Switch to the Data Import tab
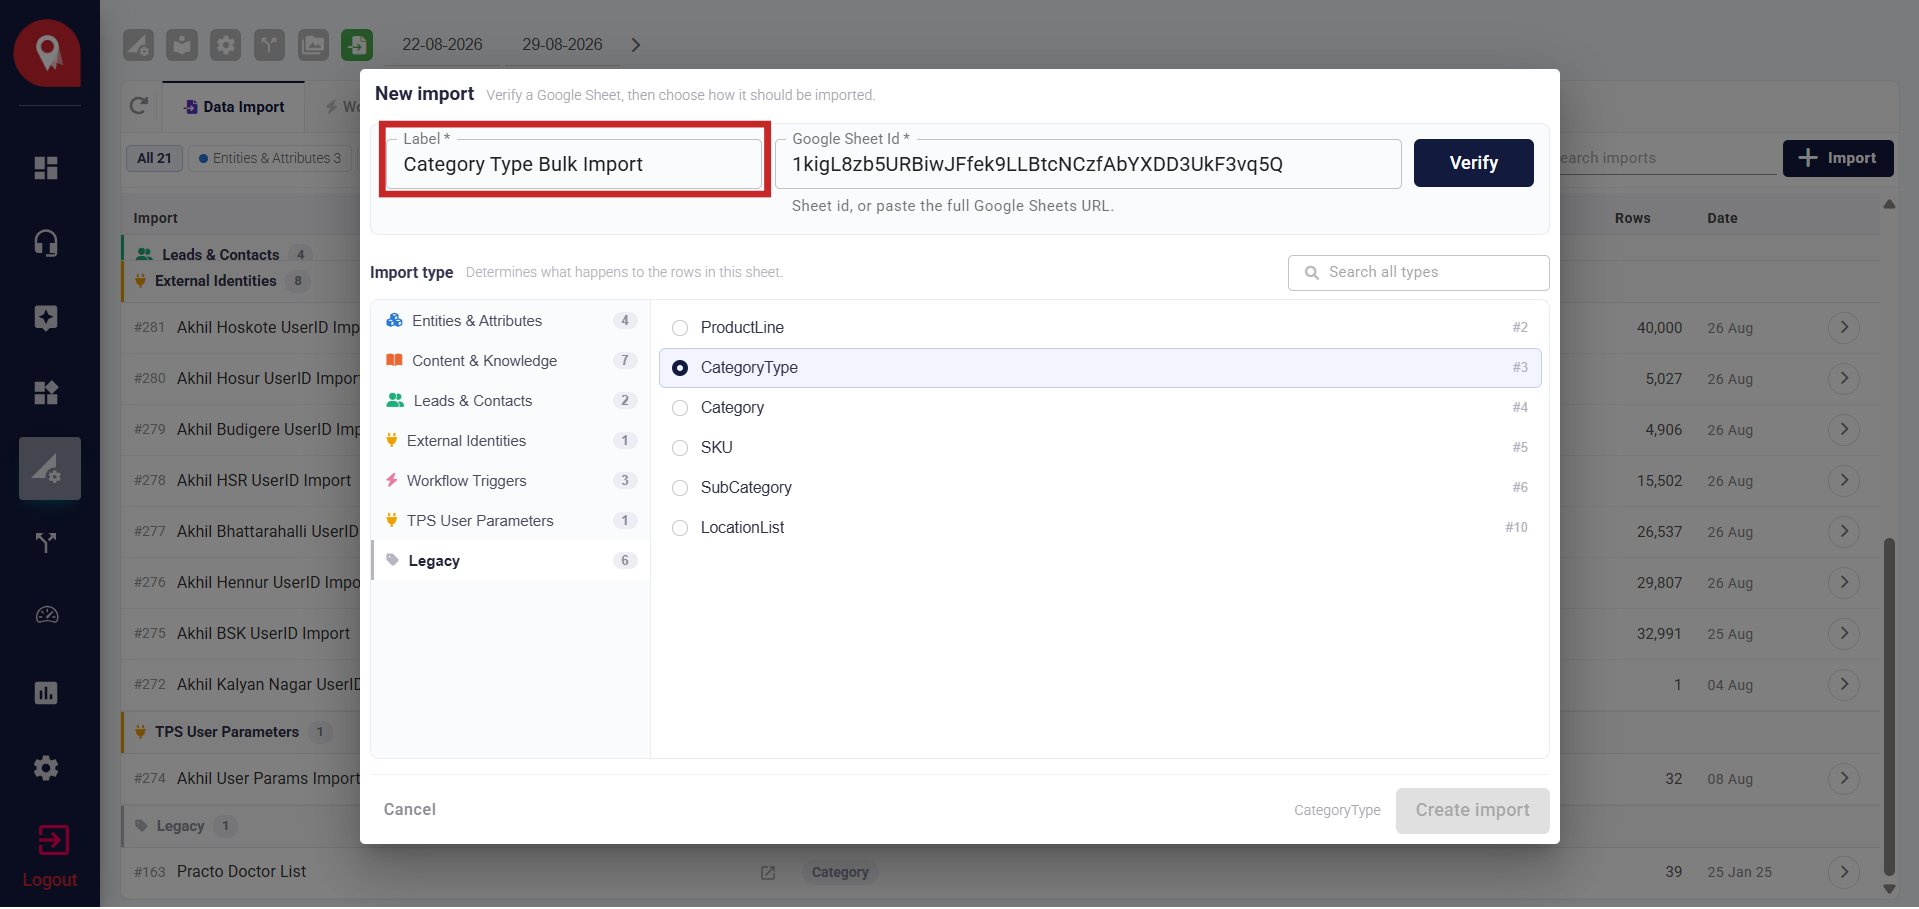Image resolution: width=1919 pixels, height=909 pixels. pyautogui.click(x=234, y=107)
